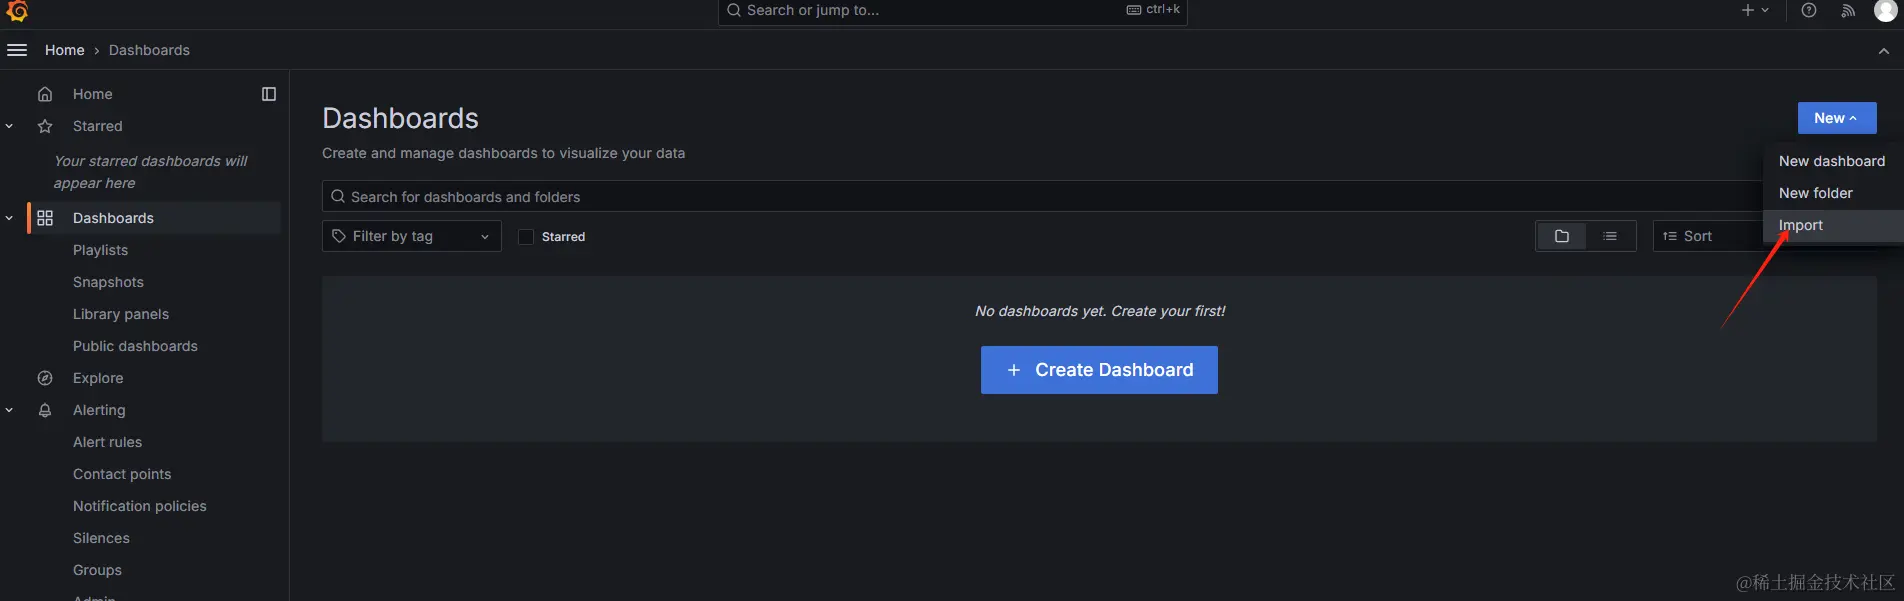Switch to folder view icon
This screenshot has height=601, width=1904.
(1562, 236)
